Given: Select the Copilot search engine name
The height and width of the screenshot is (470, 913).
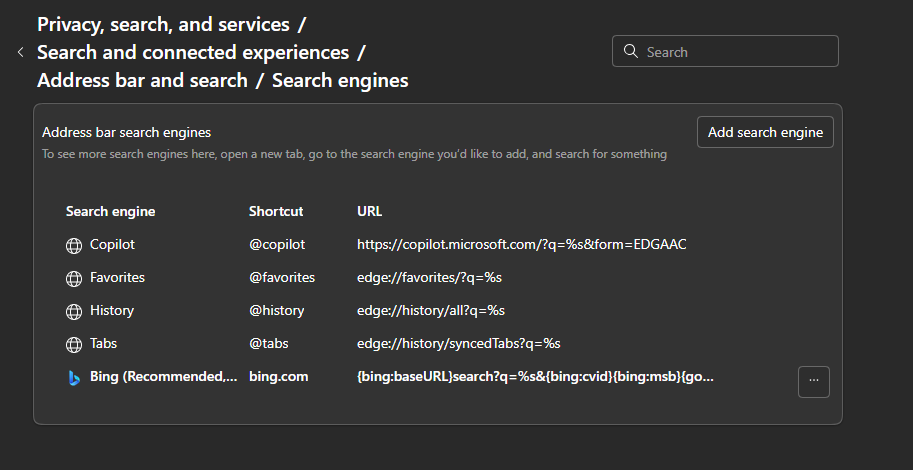Looking at the screenshot, I should (x=112, y=244).
